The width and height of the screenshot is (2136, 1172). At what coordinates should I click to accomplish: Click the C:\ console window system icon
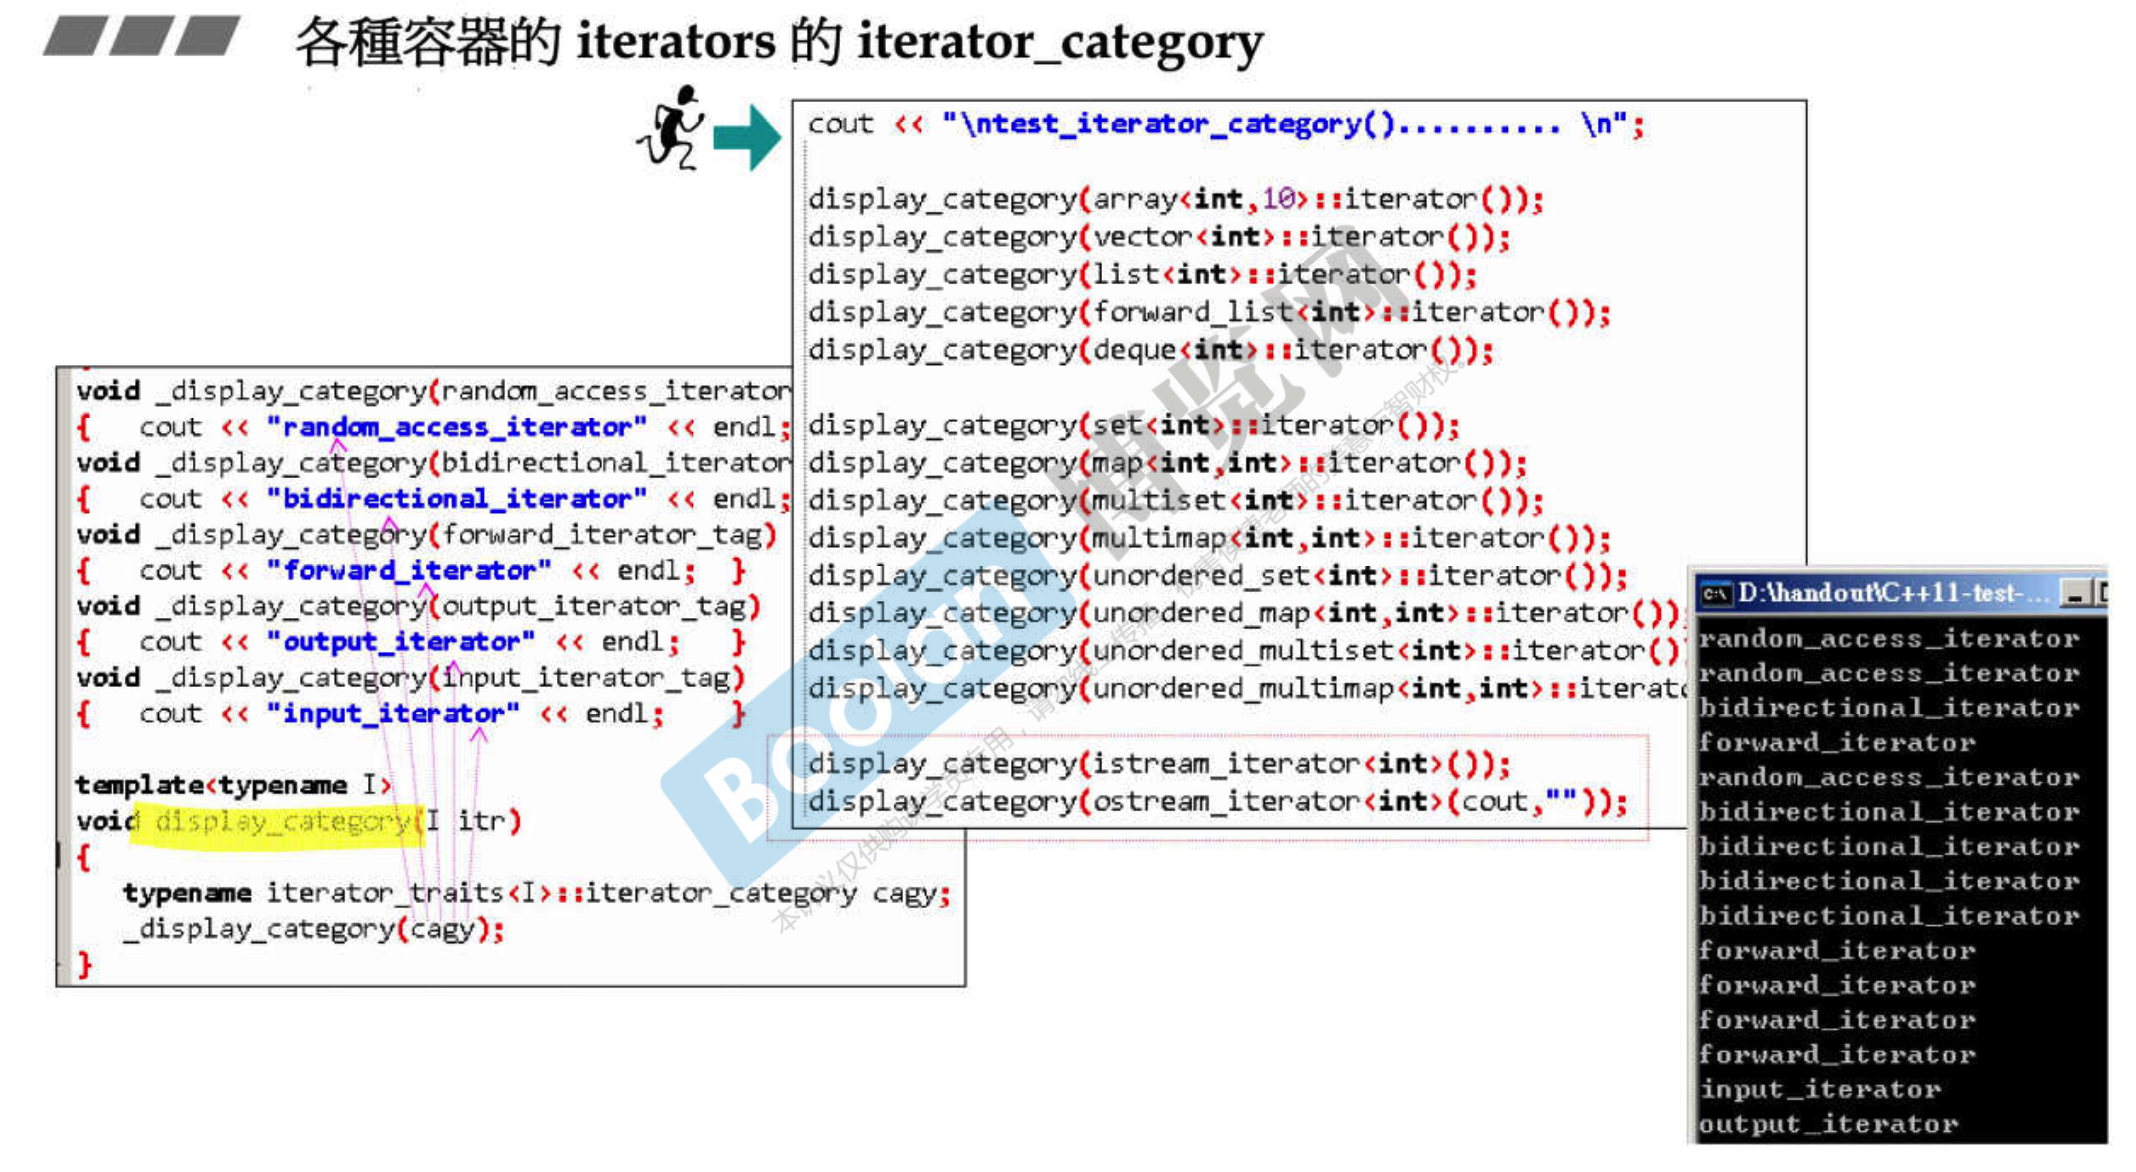click(1716, 594)
